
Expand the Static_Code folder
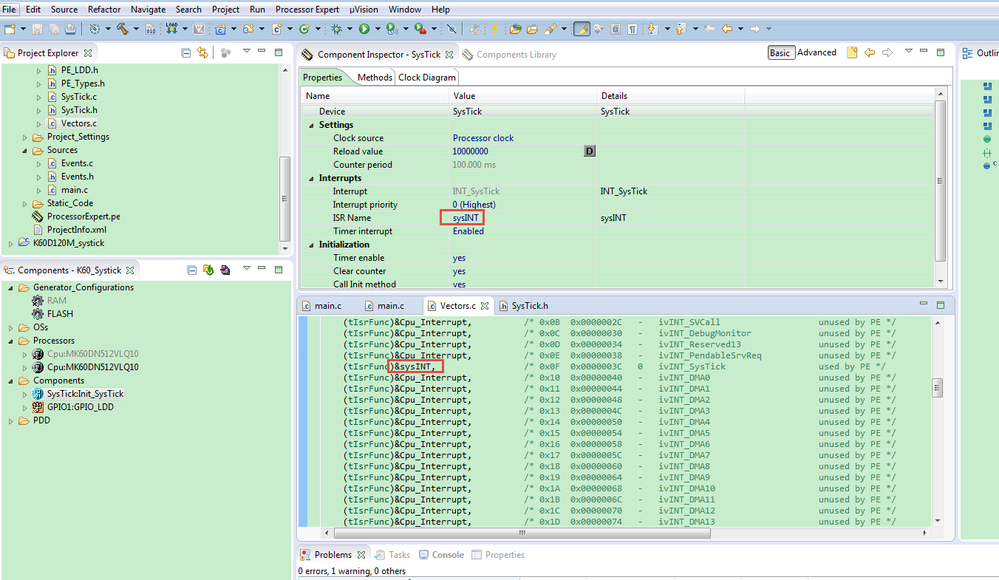[25, 204]
